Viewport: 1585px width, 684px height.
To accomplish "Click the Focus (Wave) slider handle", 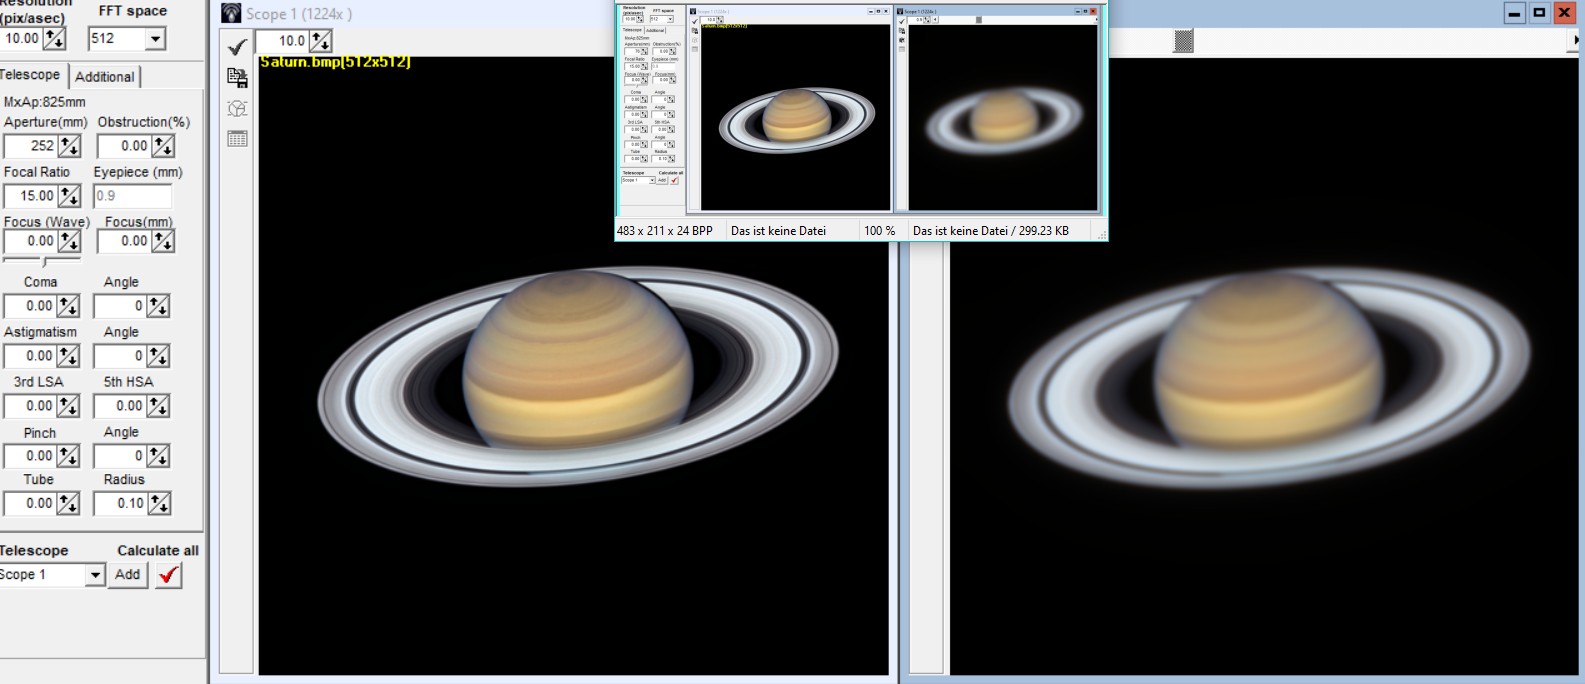I will pyautogui.click(x=44, y=262).
